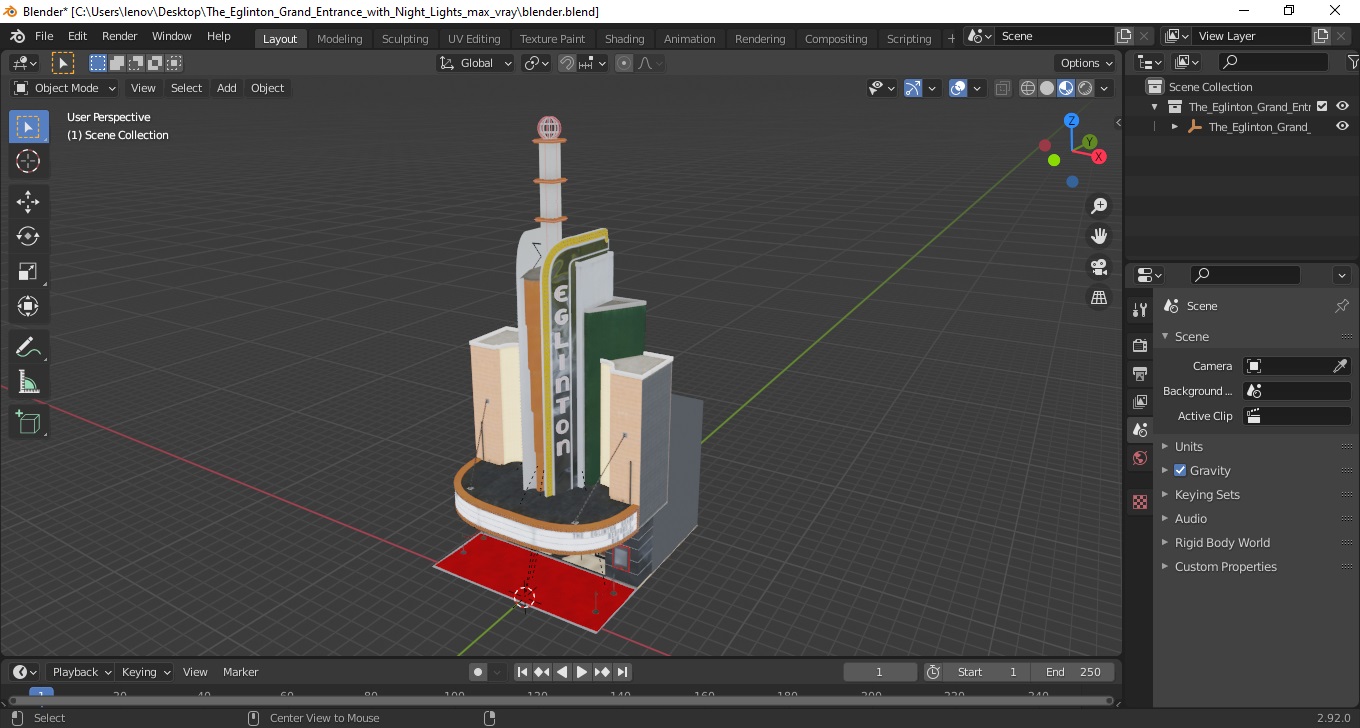Click the End frame 250 field

[1072, 672]
